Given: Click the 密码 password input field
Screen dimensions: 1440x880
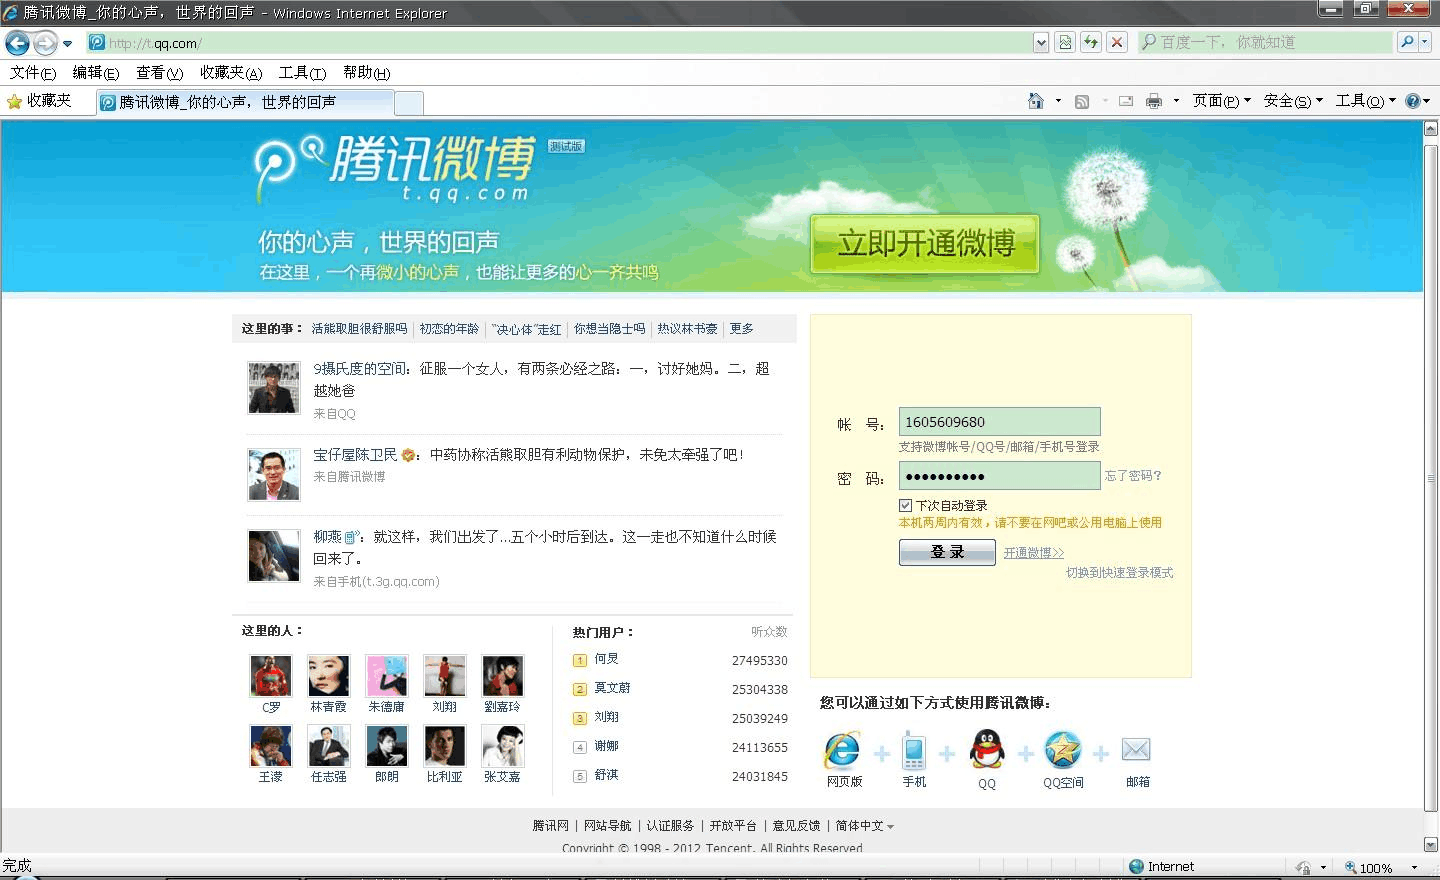Looking at the screenshot, I should click(1000, 476).
